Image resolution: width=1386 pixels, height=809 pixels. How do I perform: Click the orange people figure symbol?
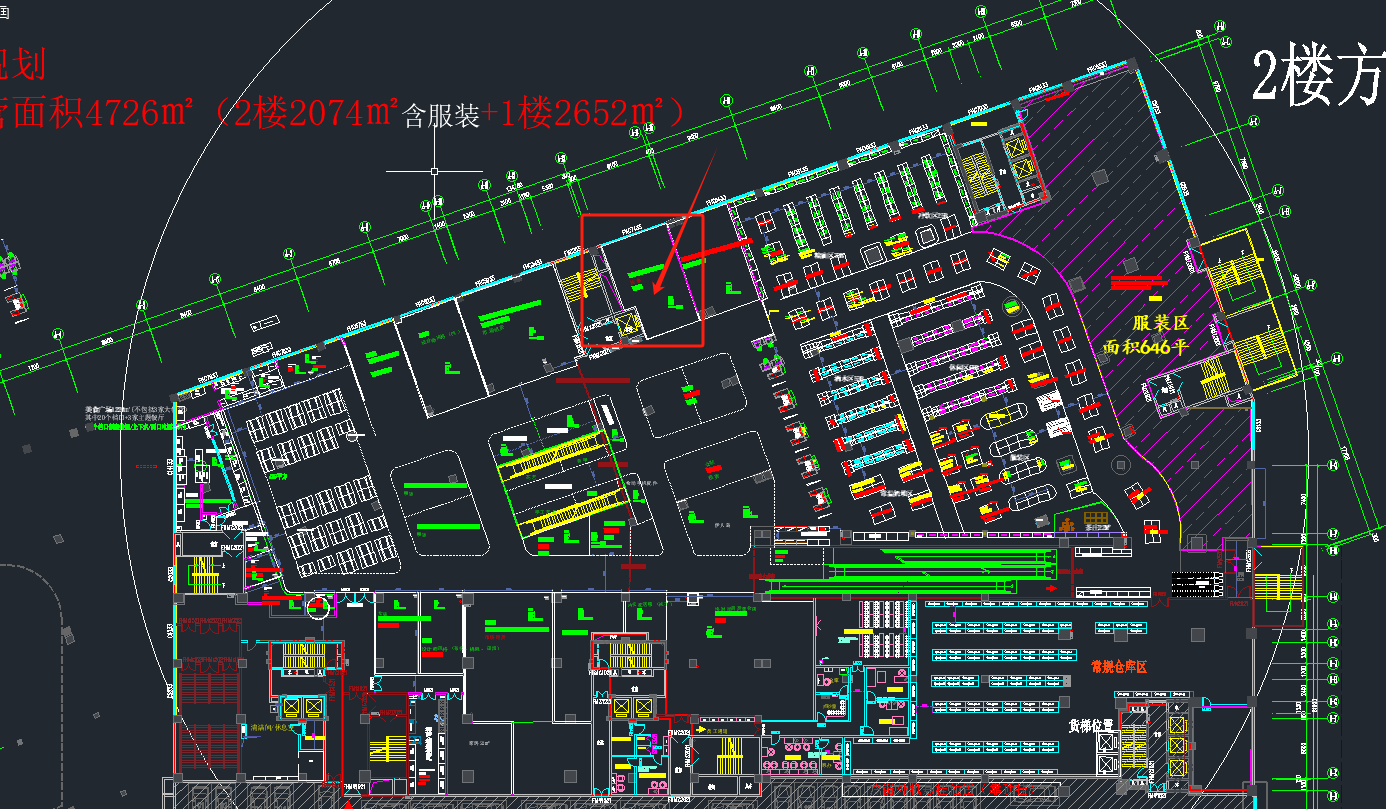click(1067, 524)
